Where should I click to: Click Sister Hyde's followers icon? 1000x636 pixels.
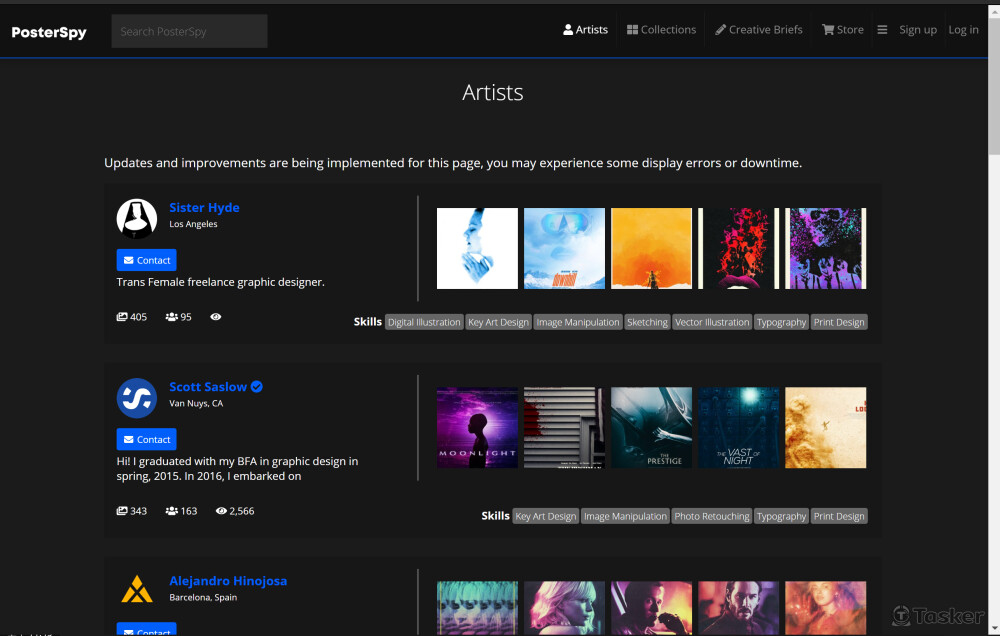pos(172,317)
